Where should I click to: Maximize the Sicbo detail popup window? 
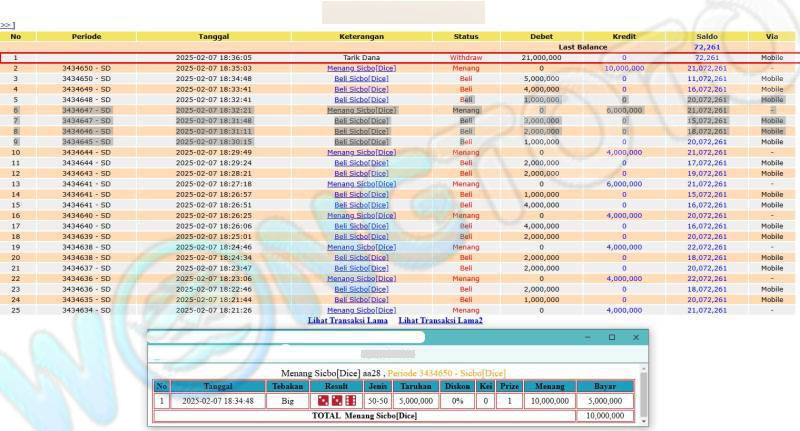coord(612,338)
